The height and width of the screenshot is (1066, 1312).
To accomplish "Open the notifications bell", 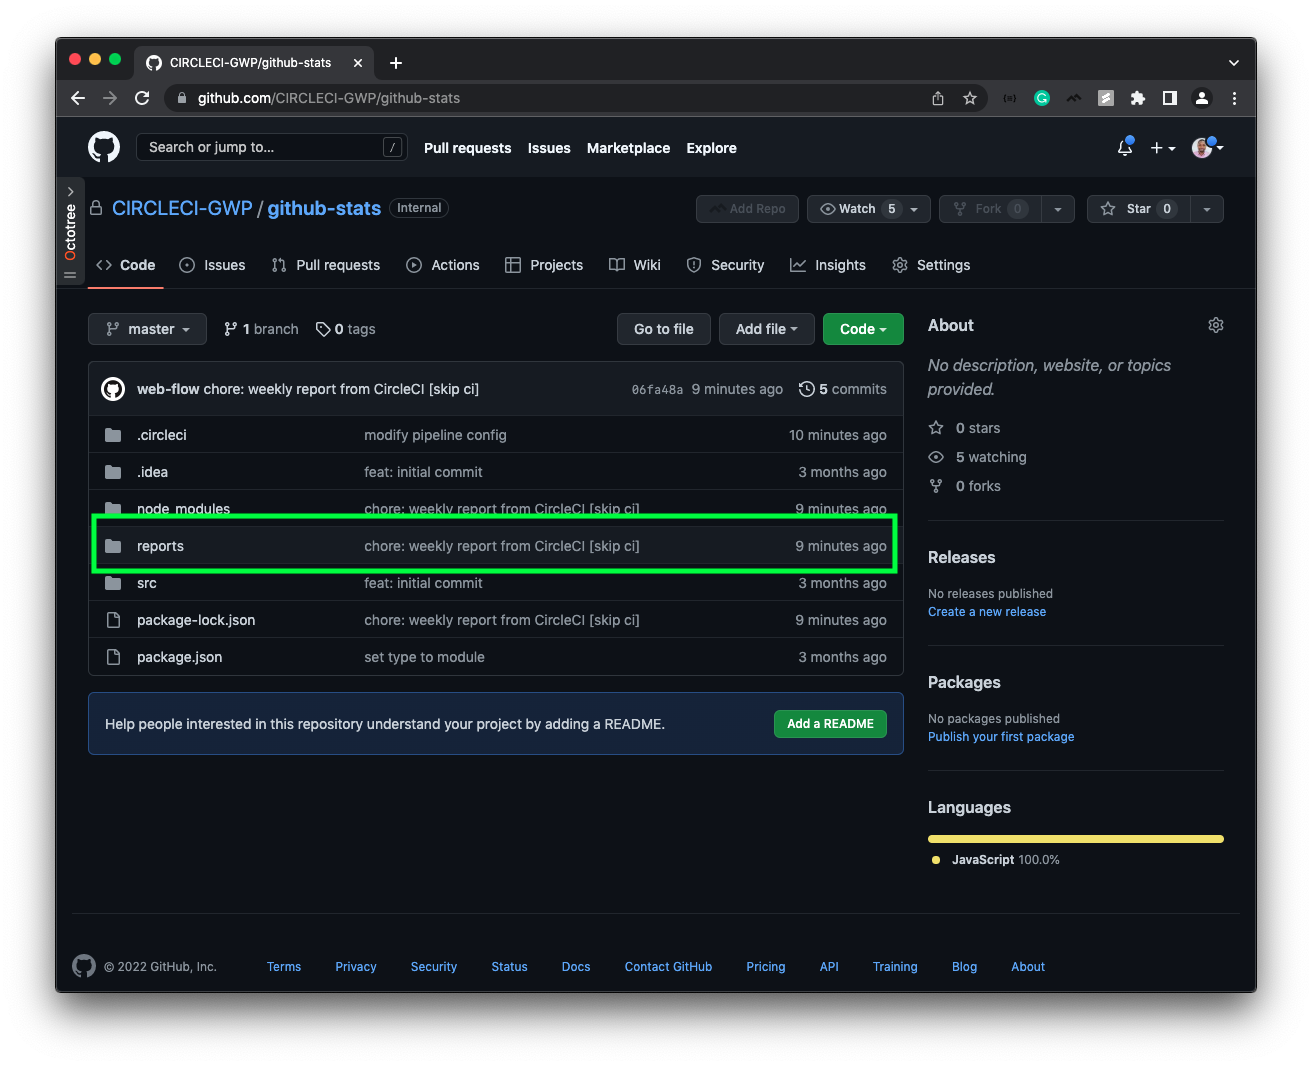I will [1124, 147].
